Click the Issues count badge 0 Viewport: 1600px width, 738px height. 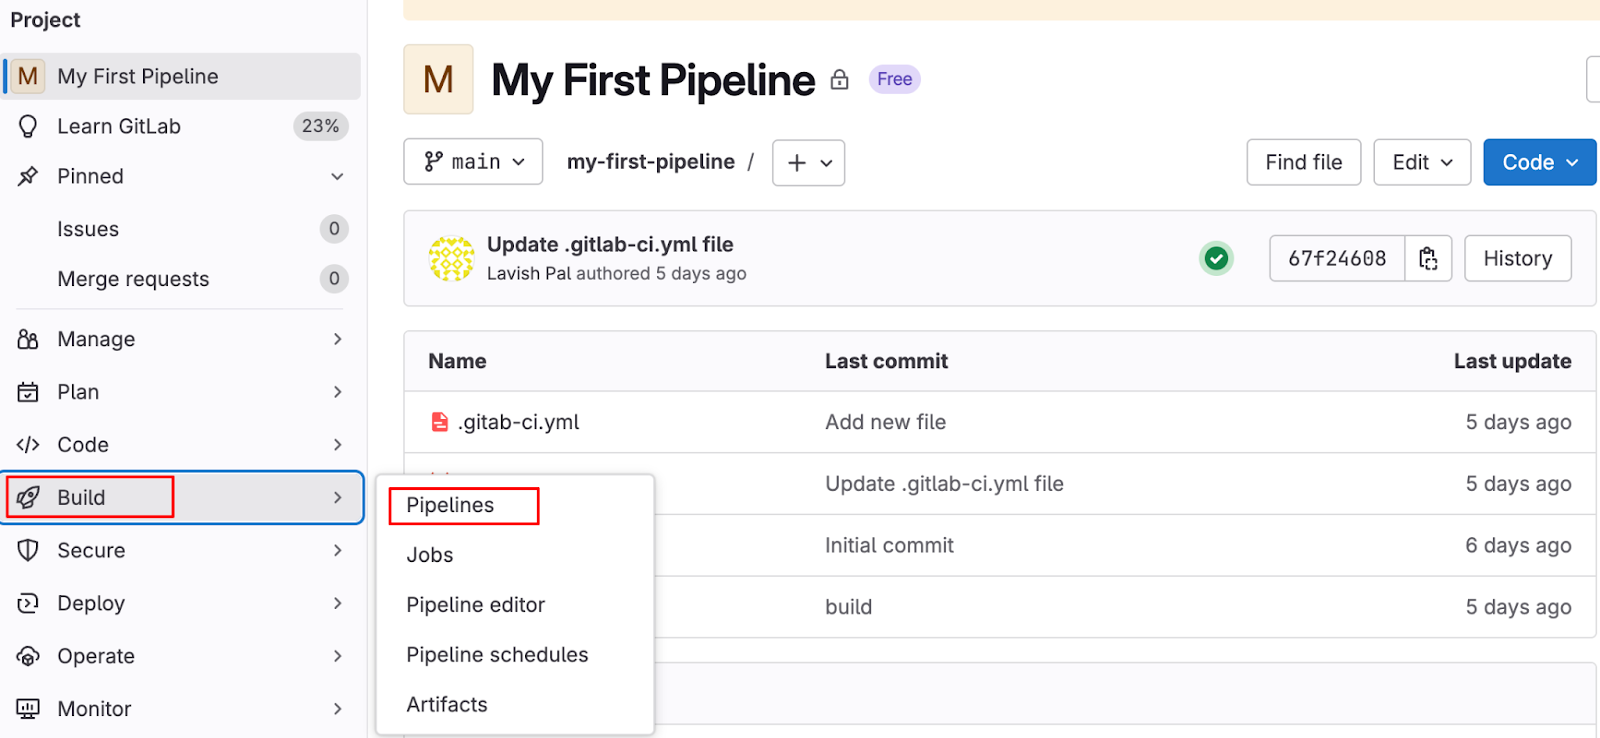pyautogui.click(x=334, y=229)
